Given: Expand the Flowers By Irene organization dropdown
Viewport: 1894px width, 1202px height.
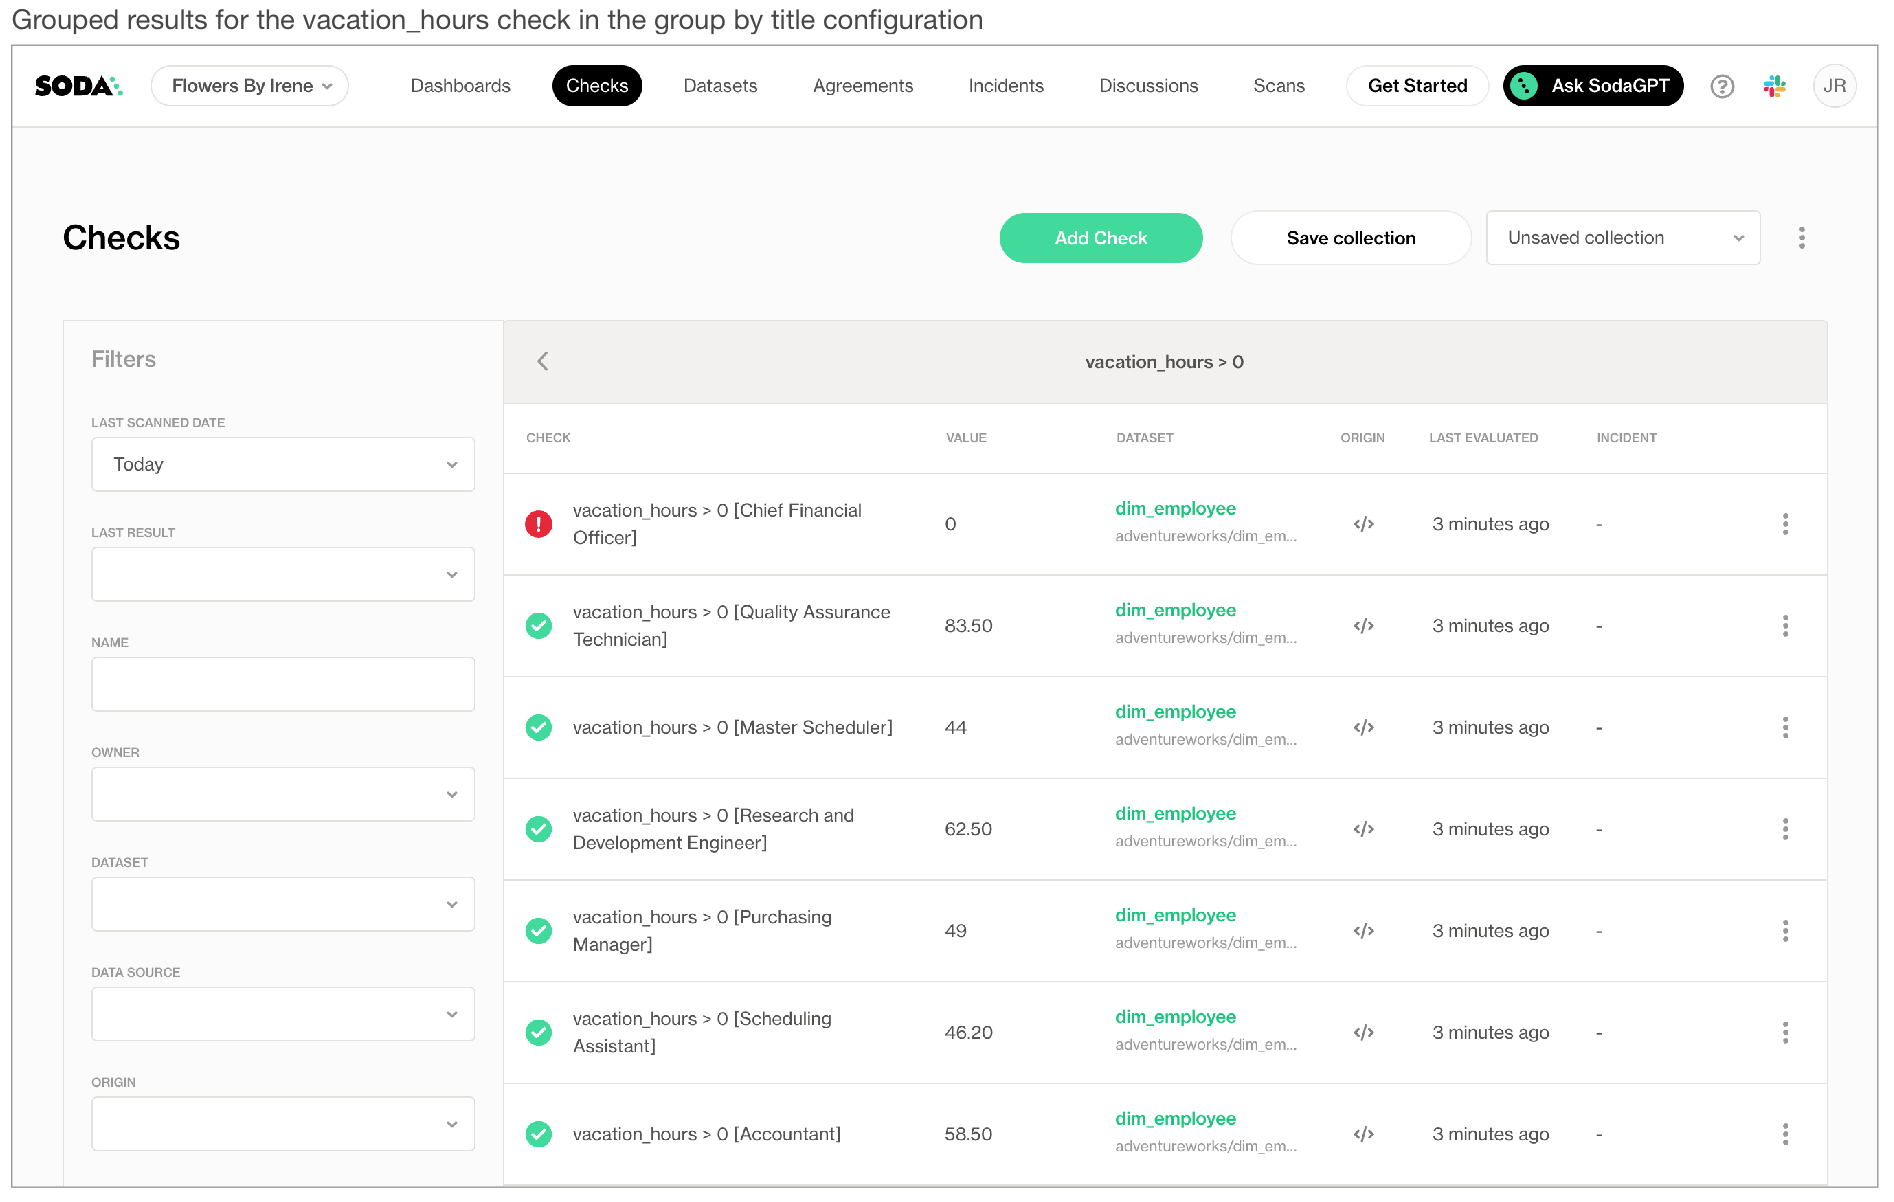Looking at the screenshot, I should point(250,86).
